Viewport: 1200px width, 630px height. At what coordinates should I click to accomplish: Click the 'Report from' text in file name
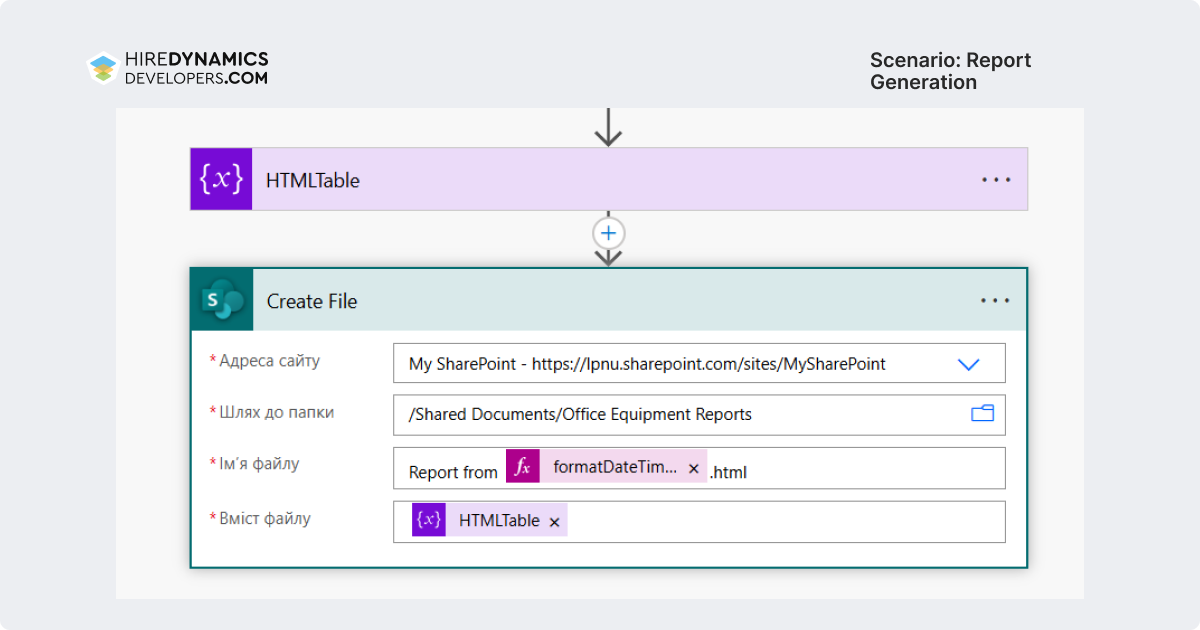453,472
